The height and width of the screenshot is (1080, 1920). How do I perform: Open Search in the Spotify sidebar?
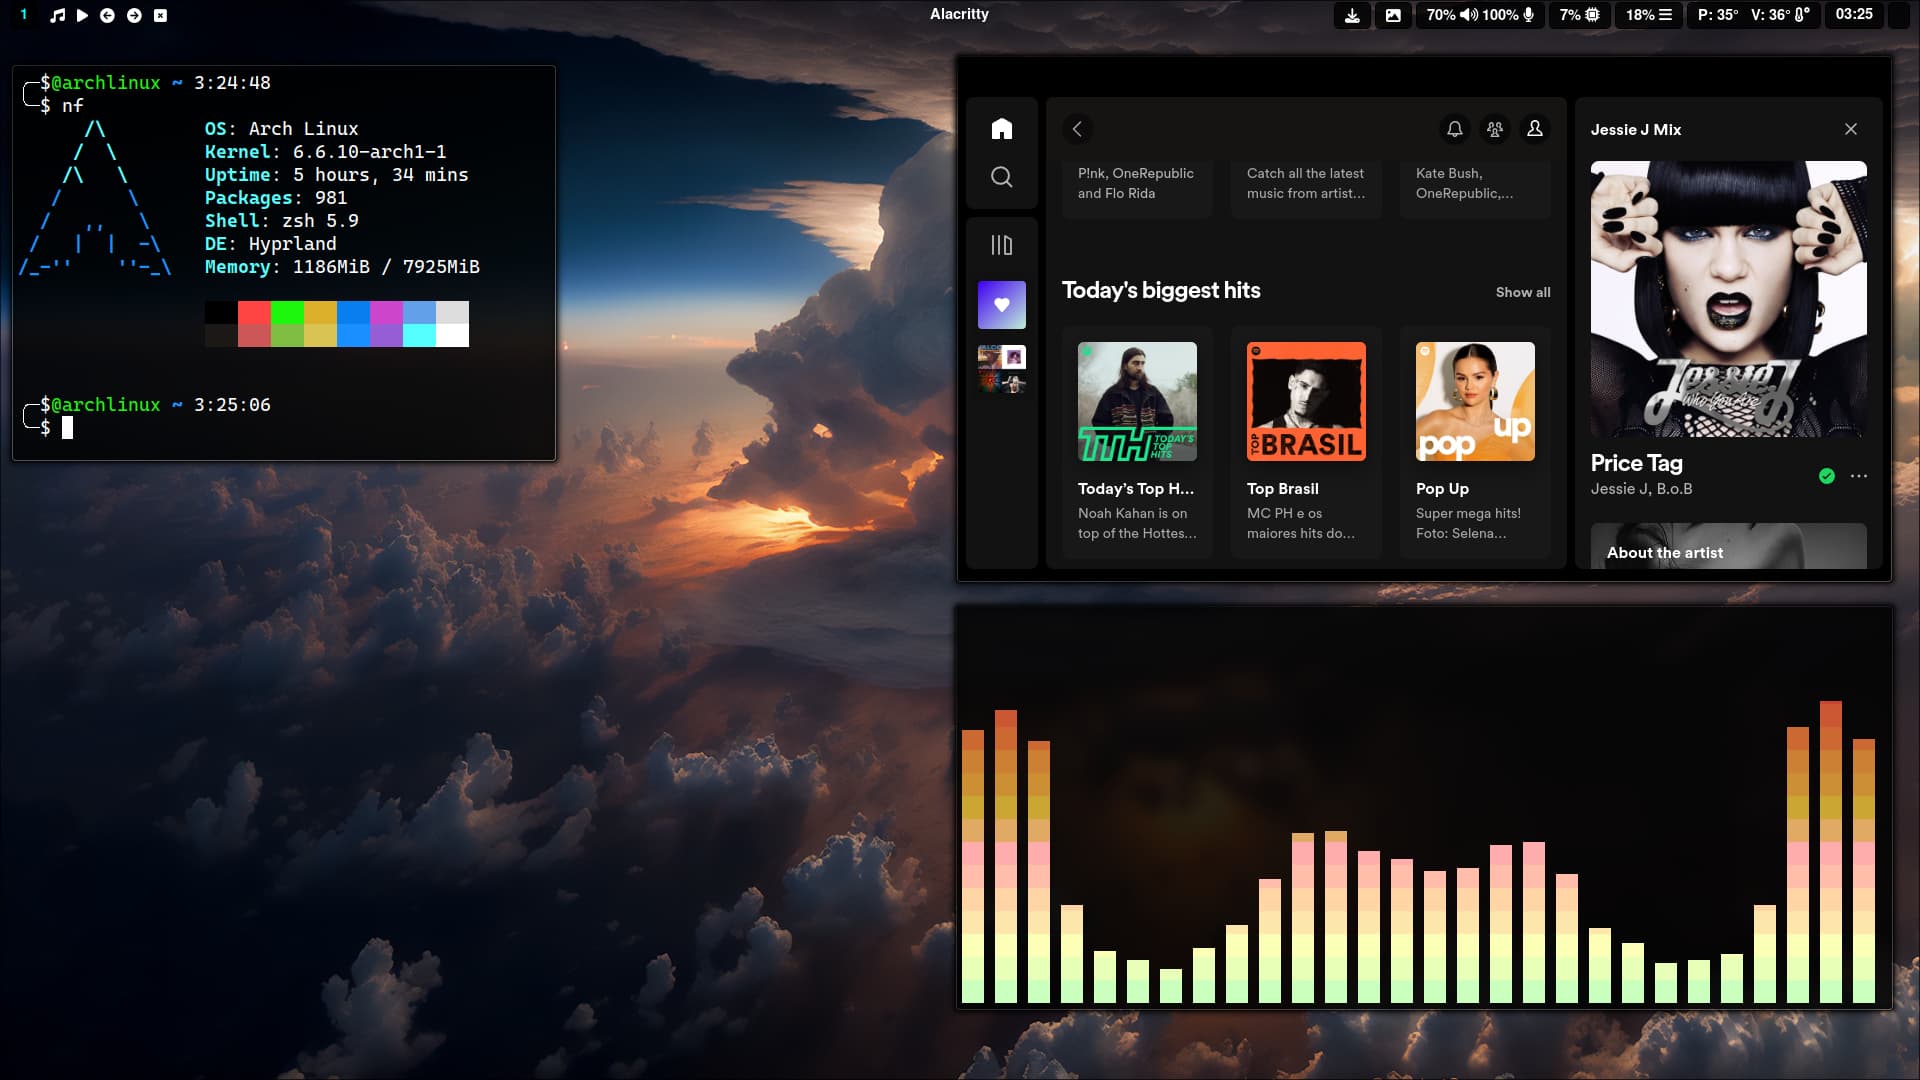coord(1001,177)
